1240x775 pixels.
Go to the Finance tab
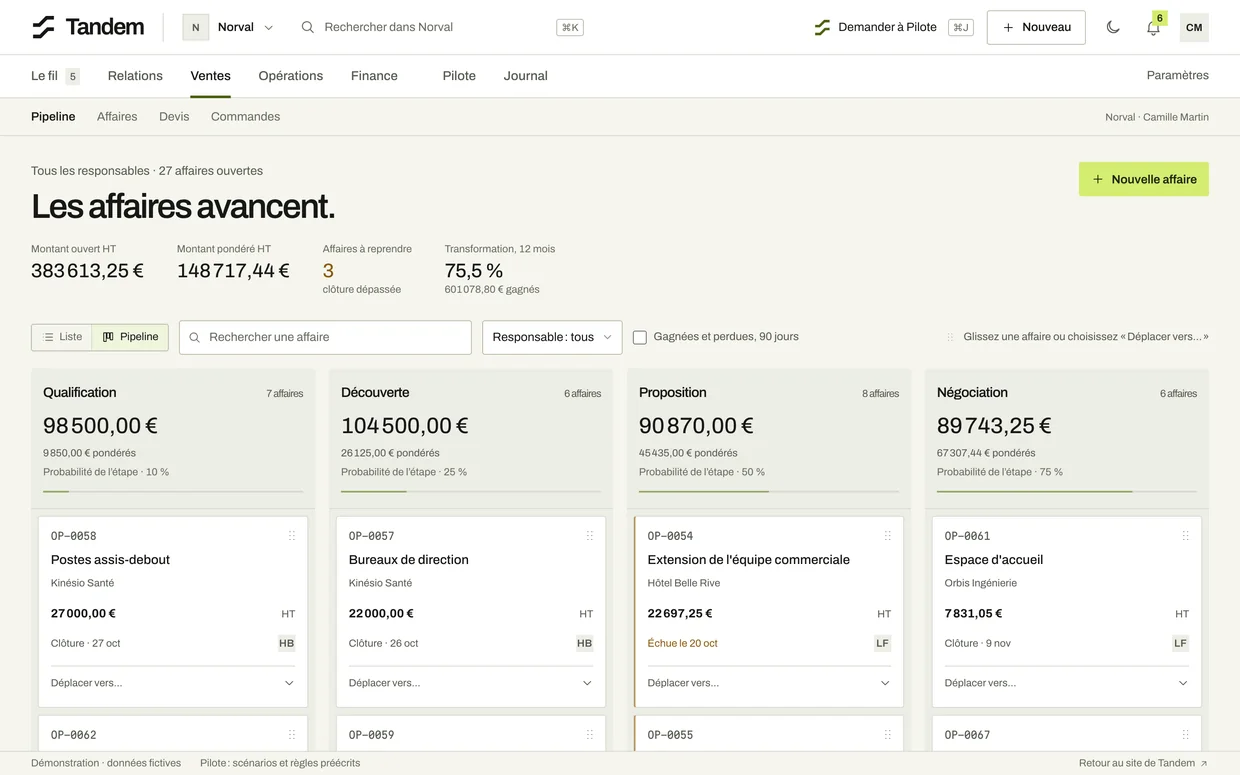tap(374, 76)
